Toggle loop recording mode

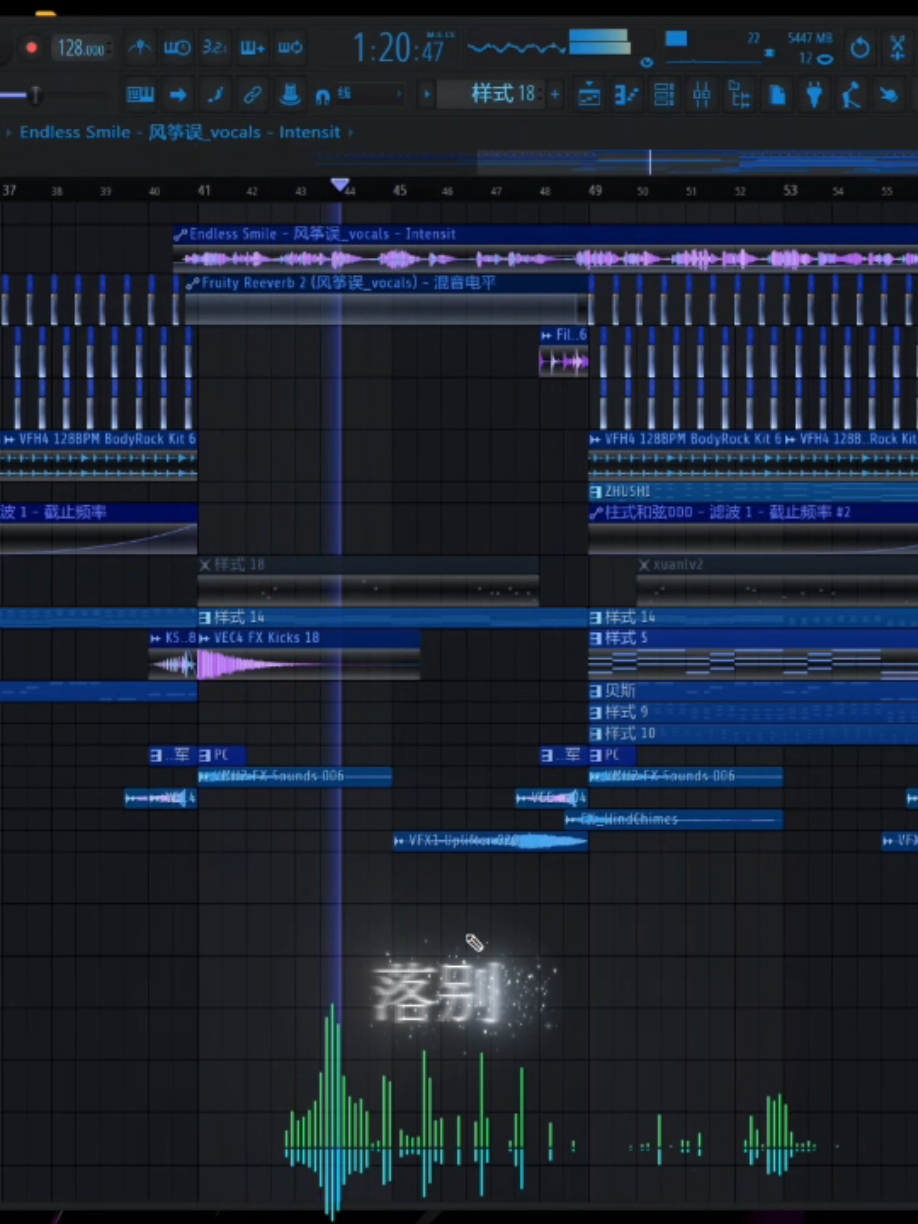[290, 47]
